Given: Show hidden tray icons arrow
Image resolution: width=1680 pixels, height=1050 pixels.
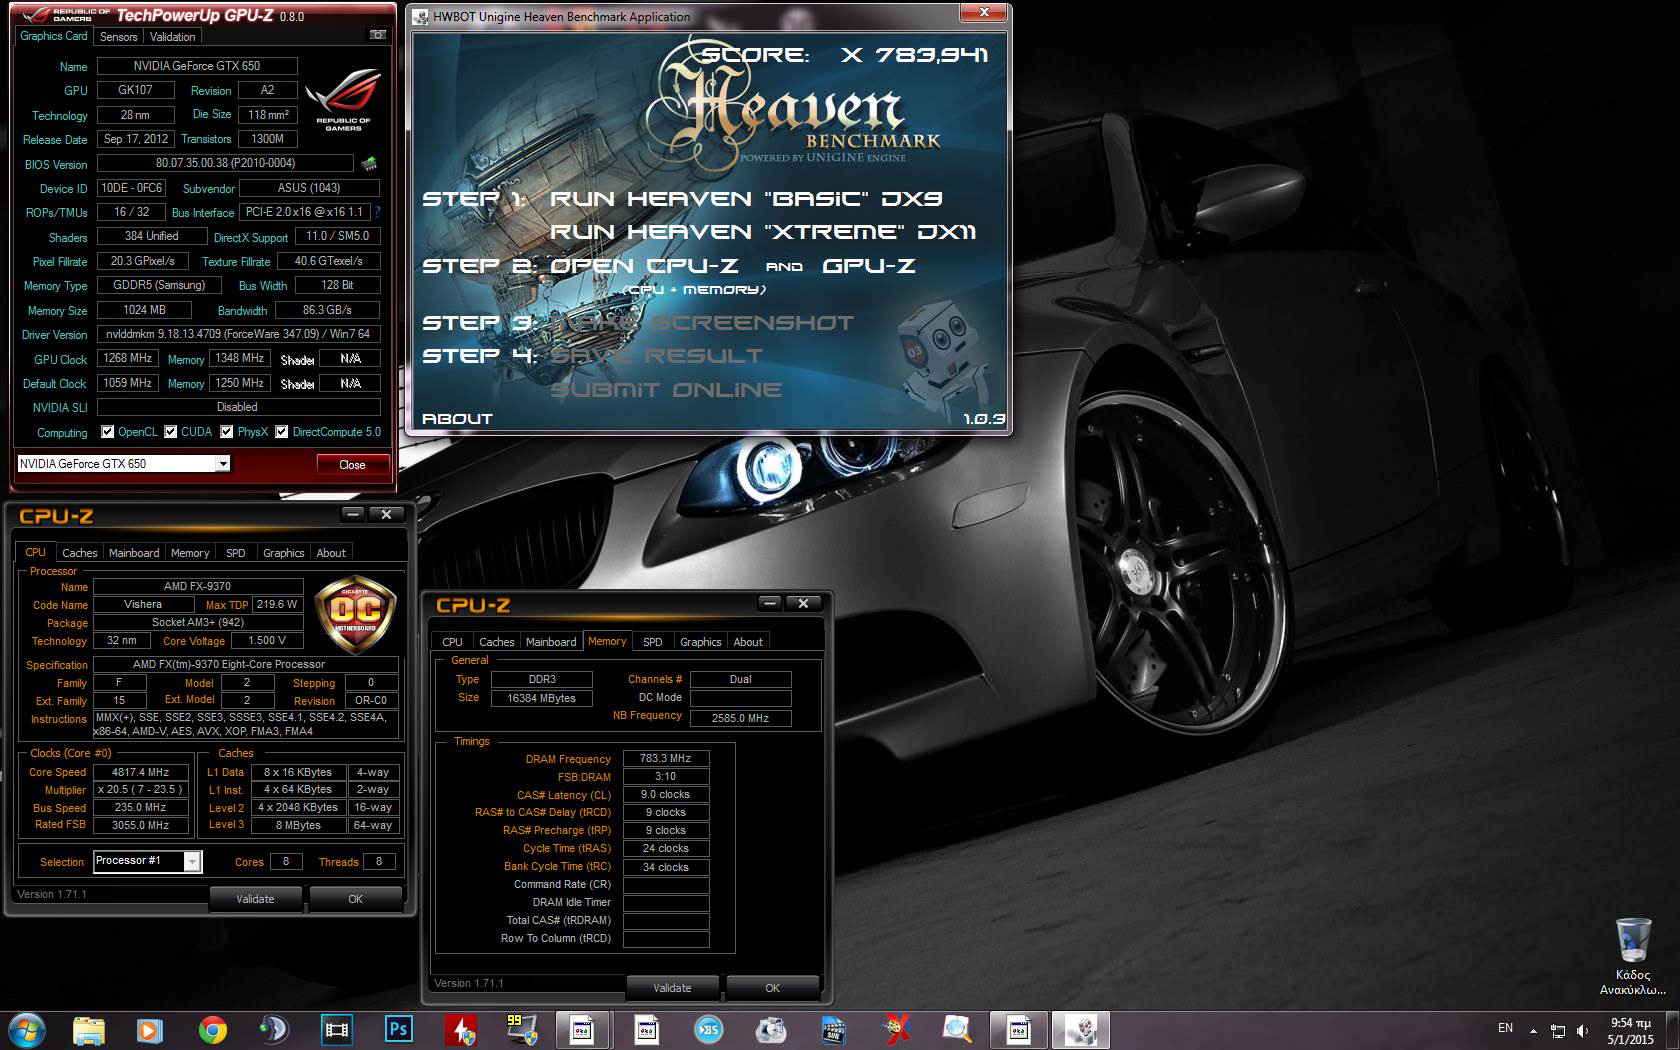Looking at the screenshot, I should (1533, 1029).
